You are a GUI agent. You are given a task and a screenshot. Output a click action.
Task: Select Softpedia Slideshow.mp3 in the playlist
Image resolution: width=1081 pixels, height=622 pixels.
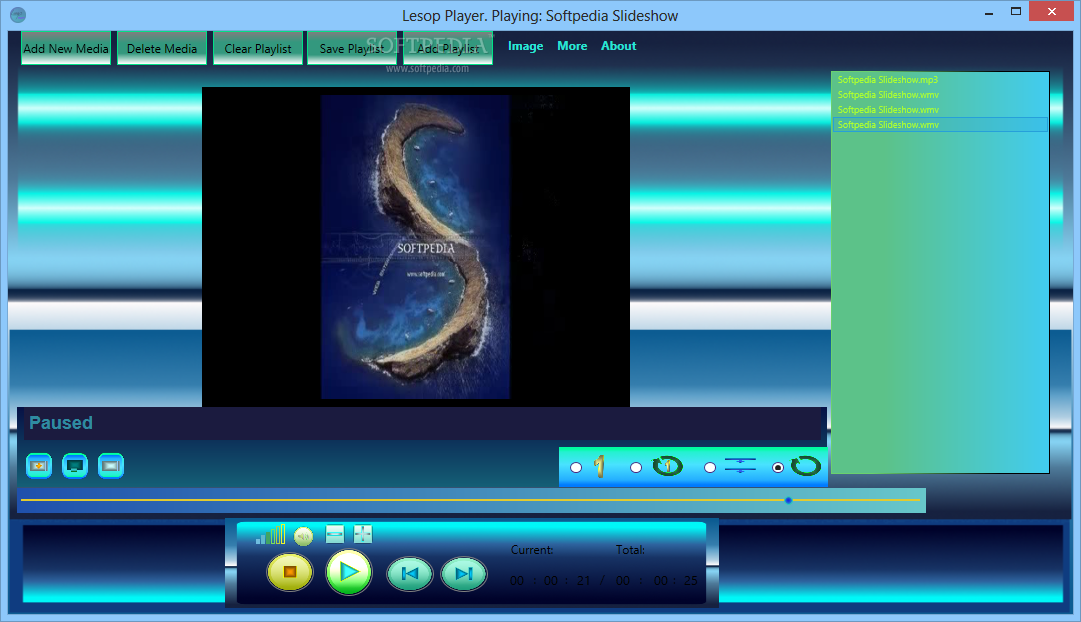click(887, 80)
